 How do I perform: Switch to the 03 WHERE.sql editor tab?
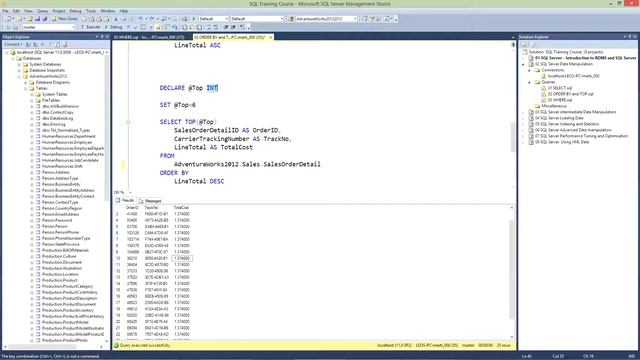[x=149, y=37]
